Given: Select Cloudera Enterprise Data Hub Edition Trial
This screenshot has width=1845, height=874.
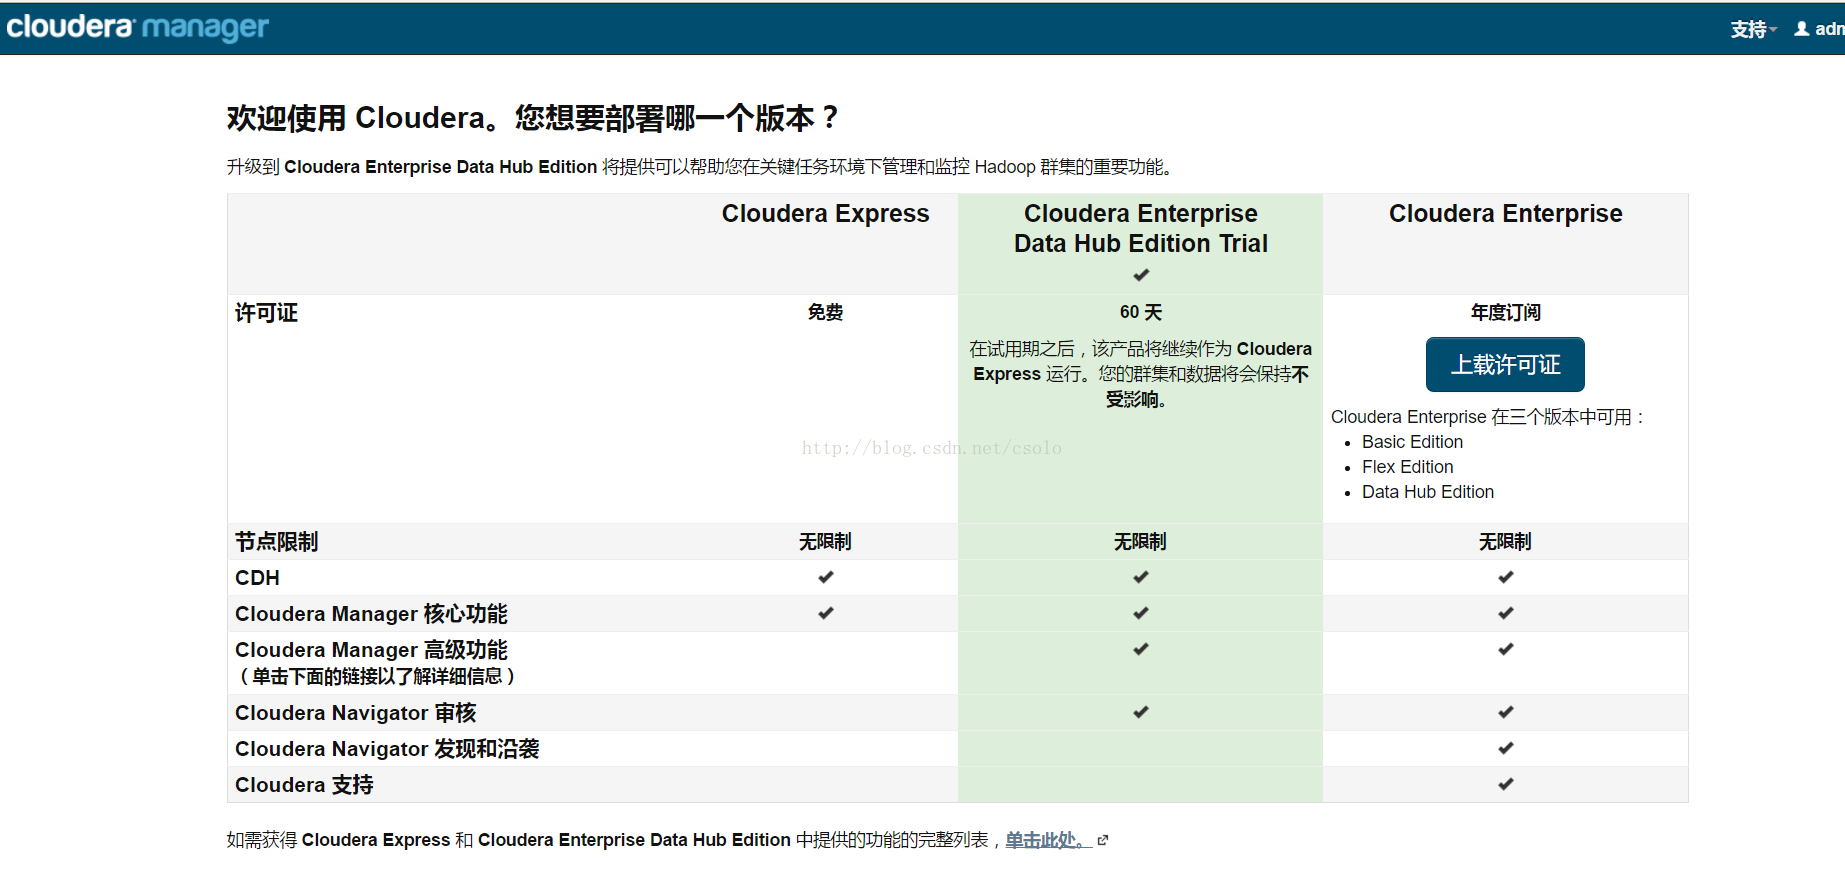Looking at the screenshot, I should coord(1140,229).
